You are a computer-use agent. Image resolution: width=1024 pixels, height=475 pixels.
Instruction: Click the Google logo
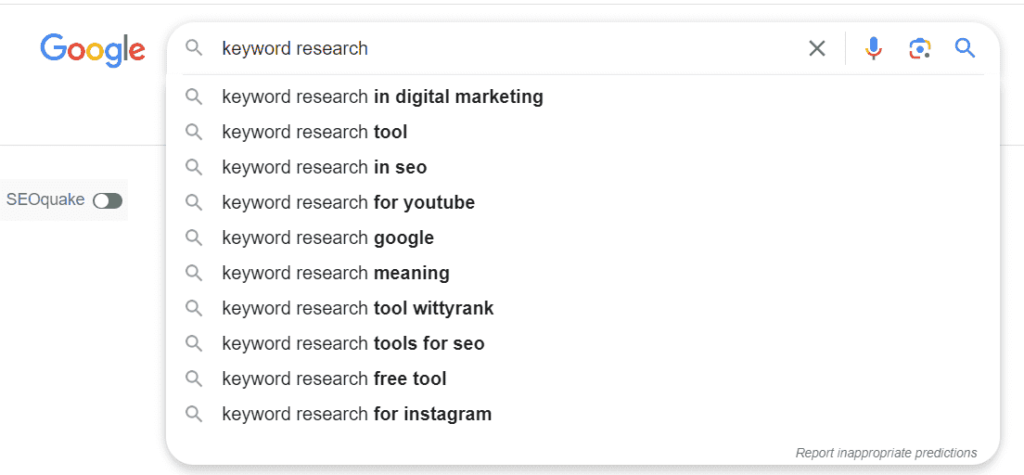coord(93,50)
